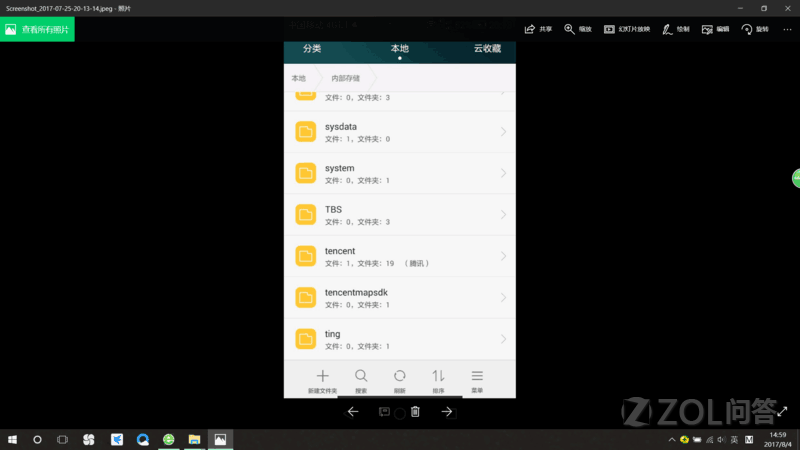Screen dimensions: 800x450
Task: Start the slideshow playback
Action: pyautogui.click(x=627, y=29)
